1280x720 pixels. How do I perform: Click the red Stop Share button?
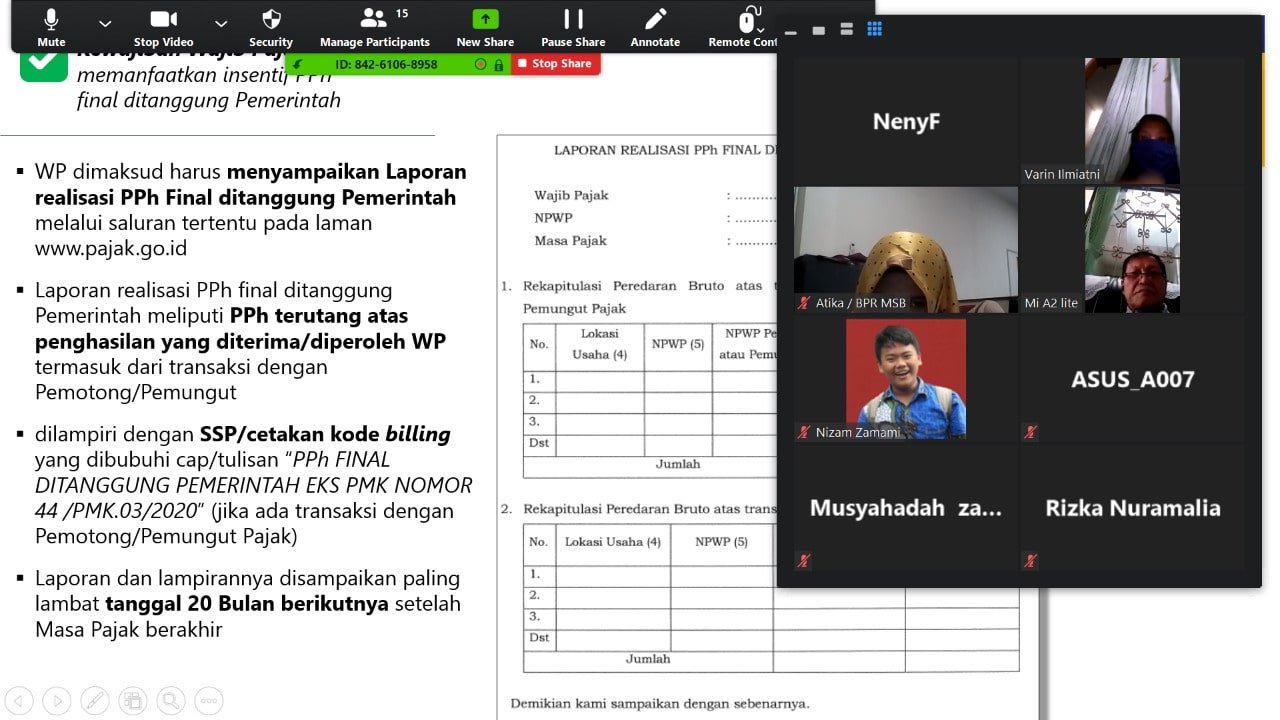coord(556,64)
